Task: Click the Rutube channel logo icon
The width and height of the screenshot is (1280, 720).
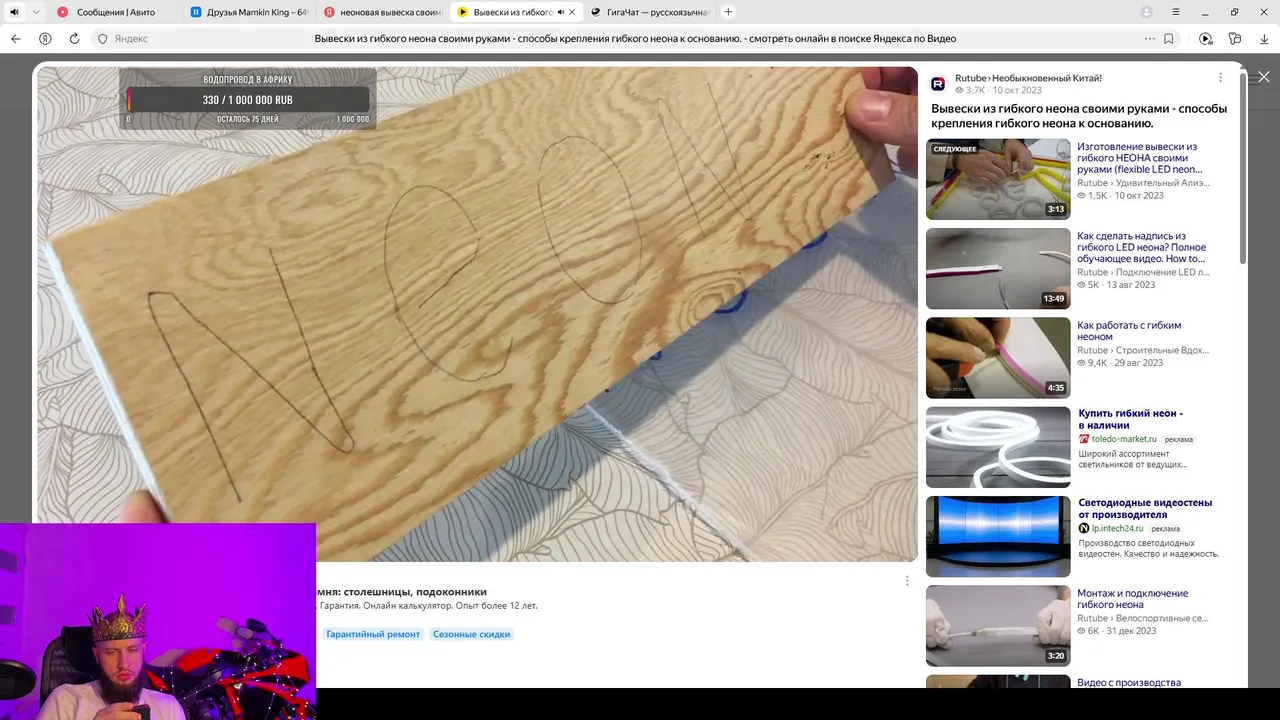Action: 938,84
